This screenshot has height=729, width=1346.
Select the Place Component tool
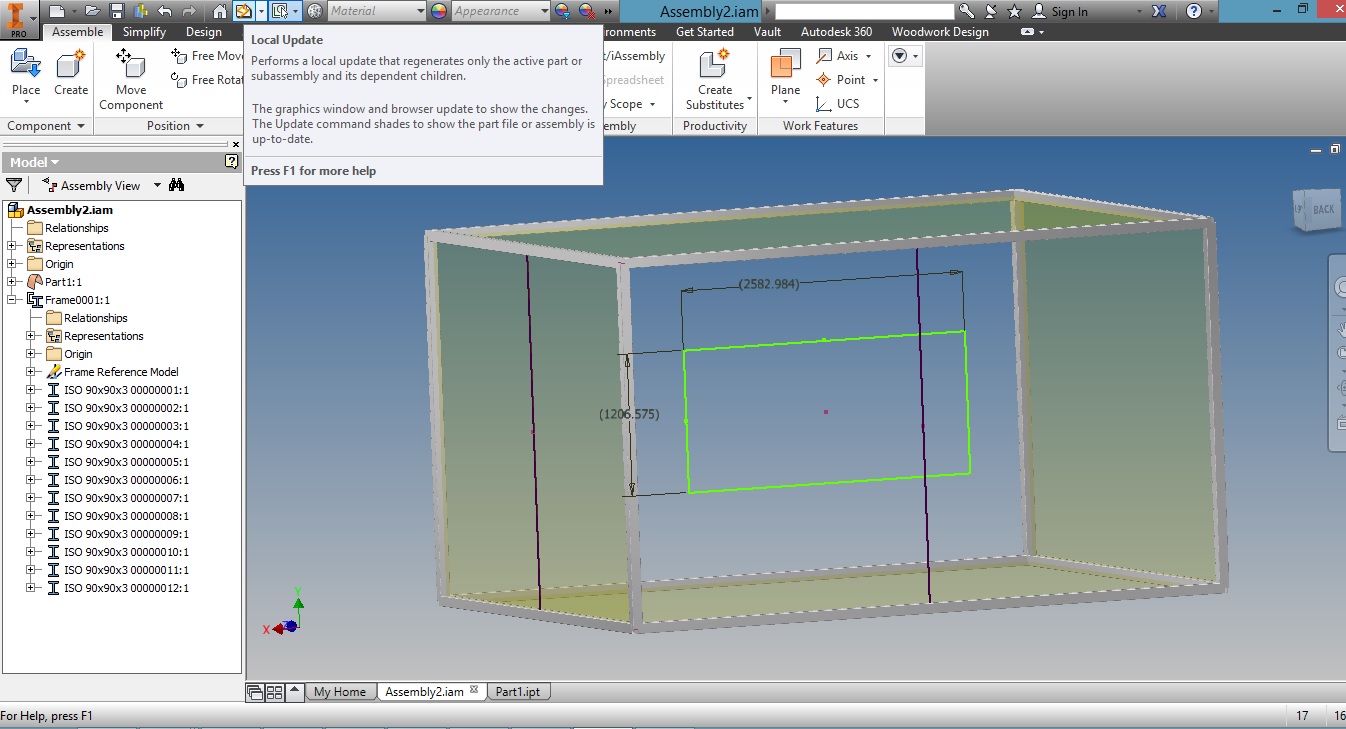pos(24,70)
